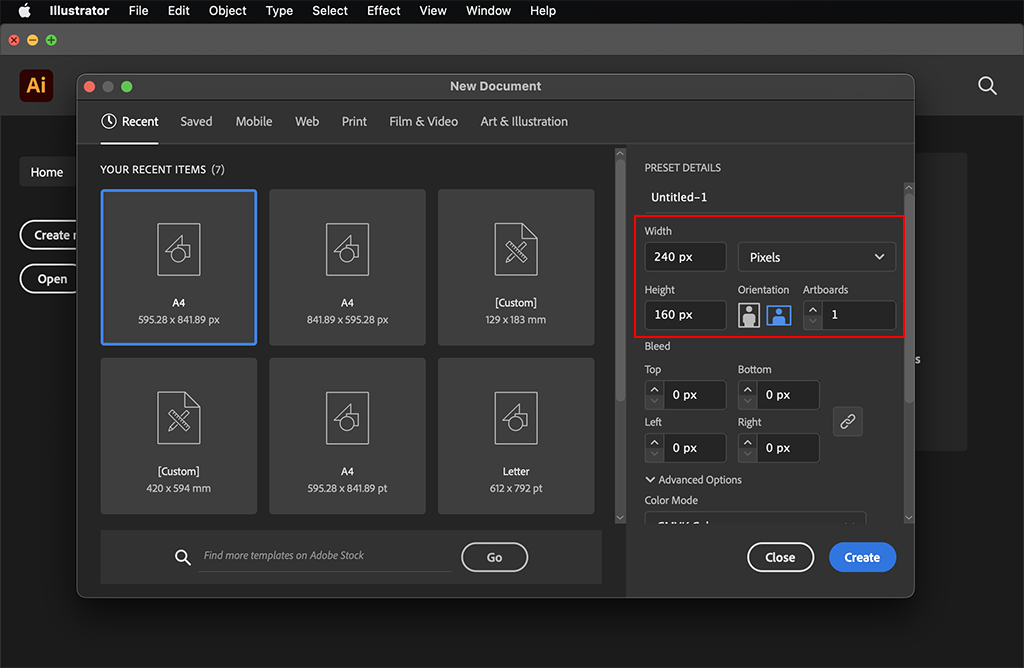Image resolution: width=1024 pixels, height=668 pixels.
Task: Open the Window menu
Action: click(x=488, y=10)
